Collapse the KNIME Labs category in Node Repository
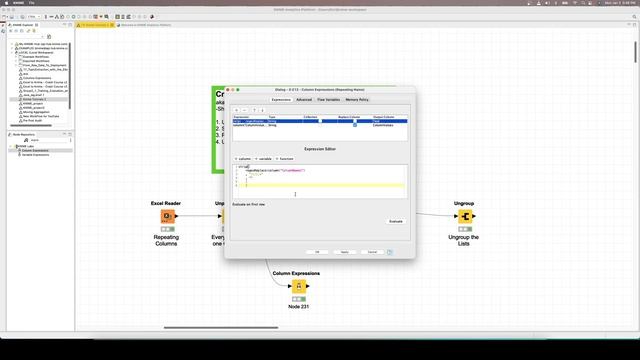 [x=11, y=146]
